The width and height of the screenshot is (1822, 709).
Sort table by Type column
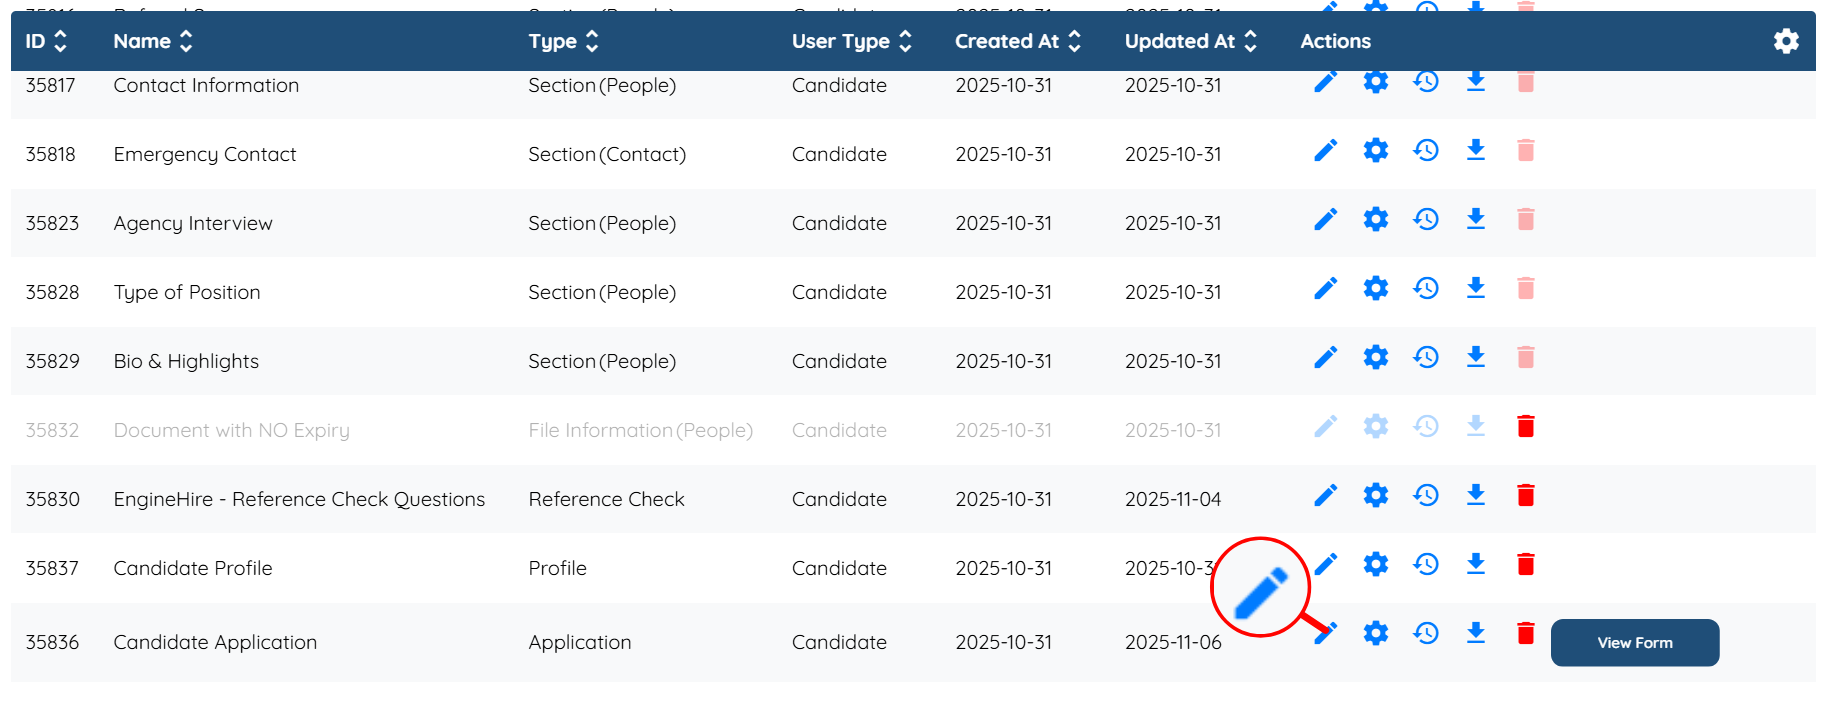point(563,41)
